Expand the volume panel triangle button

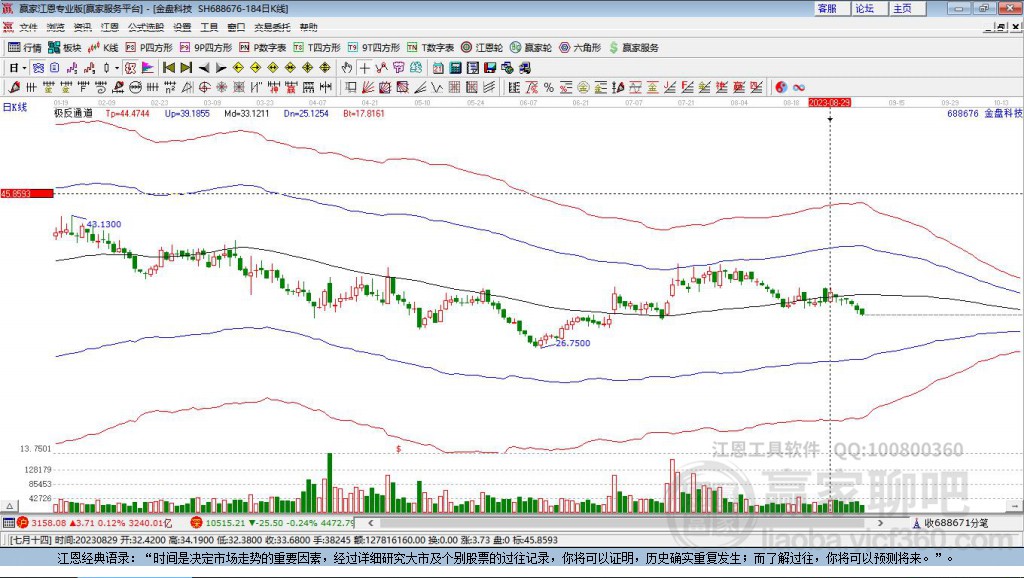tap(9, 506)
